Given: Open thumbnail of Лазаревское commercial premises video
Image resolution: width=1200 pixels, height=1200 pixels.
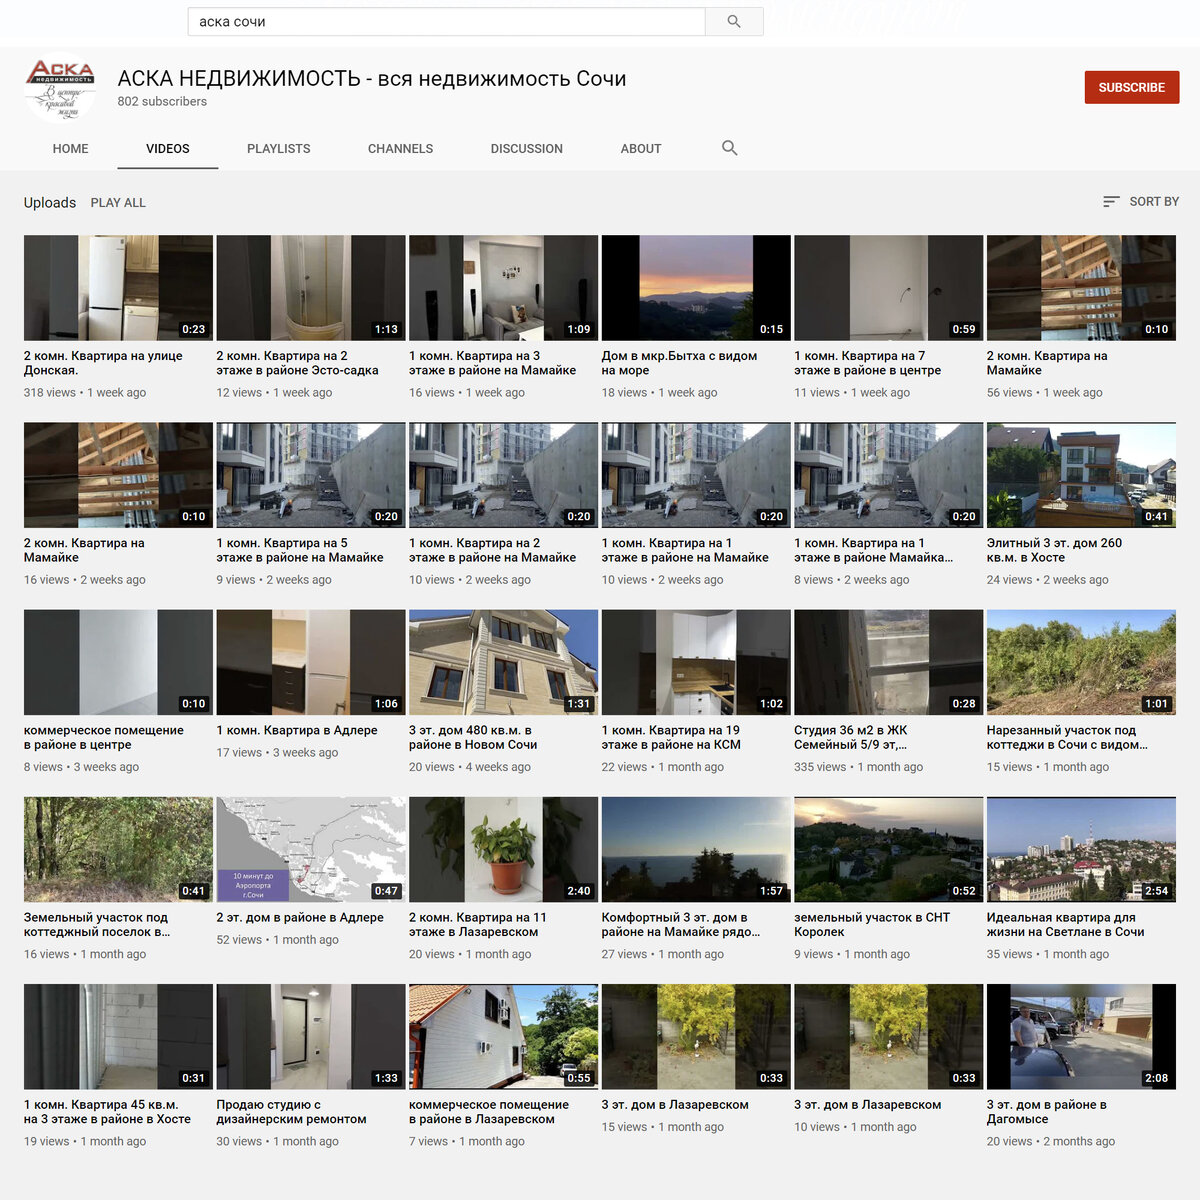Looking at the screenshot, I should (x=503, y=1037).
